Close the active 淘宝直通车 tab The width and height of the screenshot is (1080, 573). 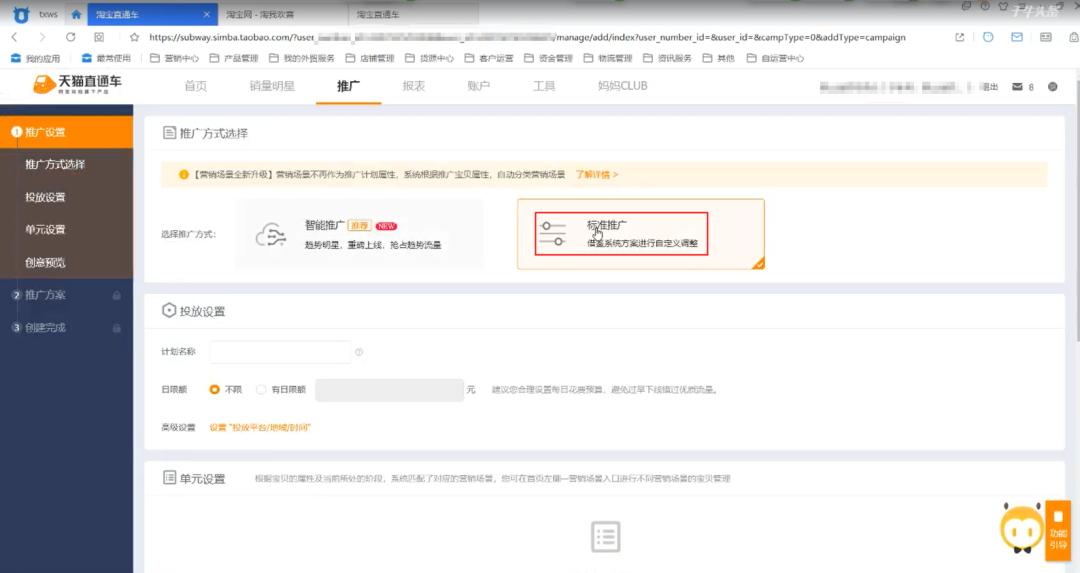pyautogui.click(x=207, y=14)
